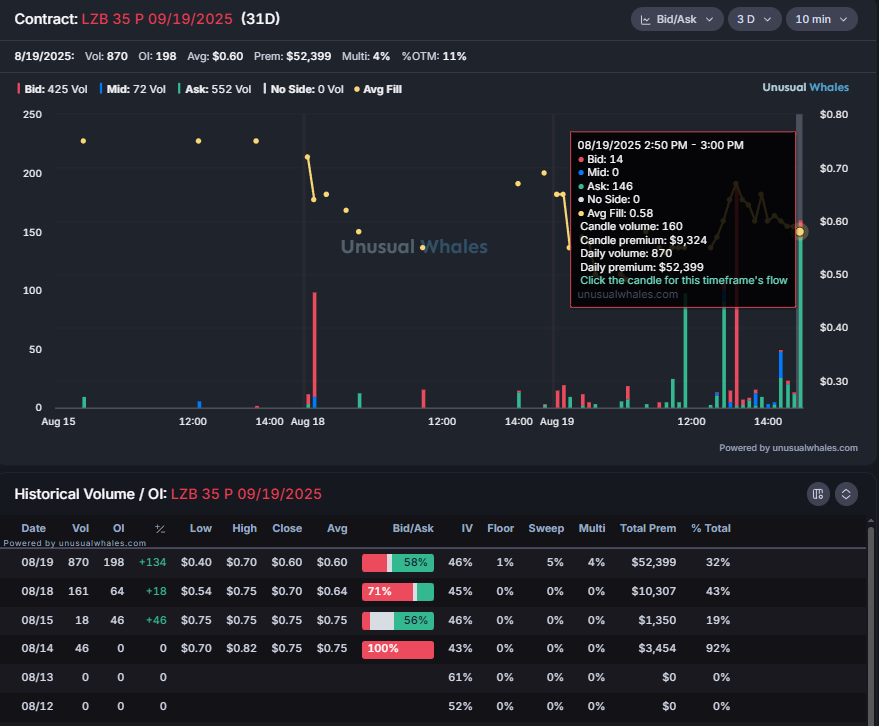The image size is (879, 726).
Task: Click the $10,307 total premium cell
Action: 654,591
